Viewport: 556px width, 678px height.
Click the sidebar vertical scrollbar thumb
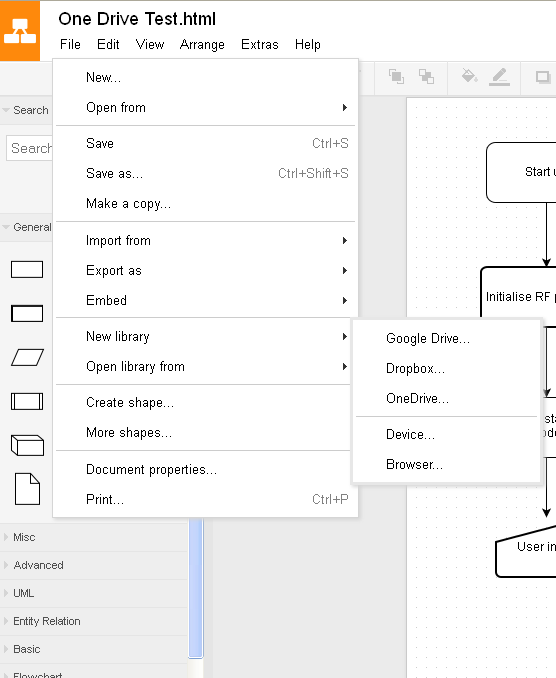(196, 588)
